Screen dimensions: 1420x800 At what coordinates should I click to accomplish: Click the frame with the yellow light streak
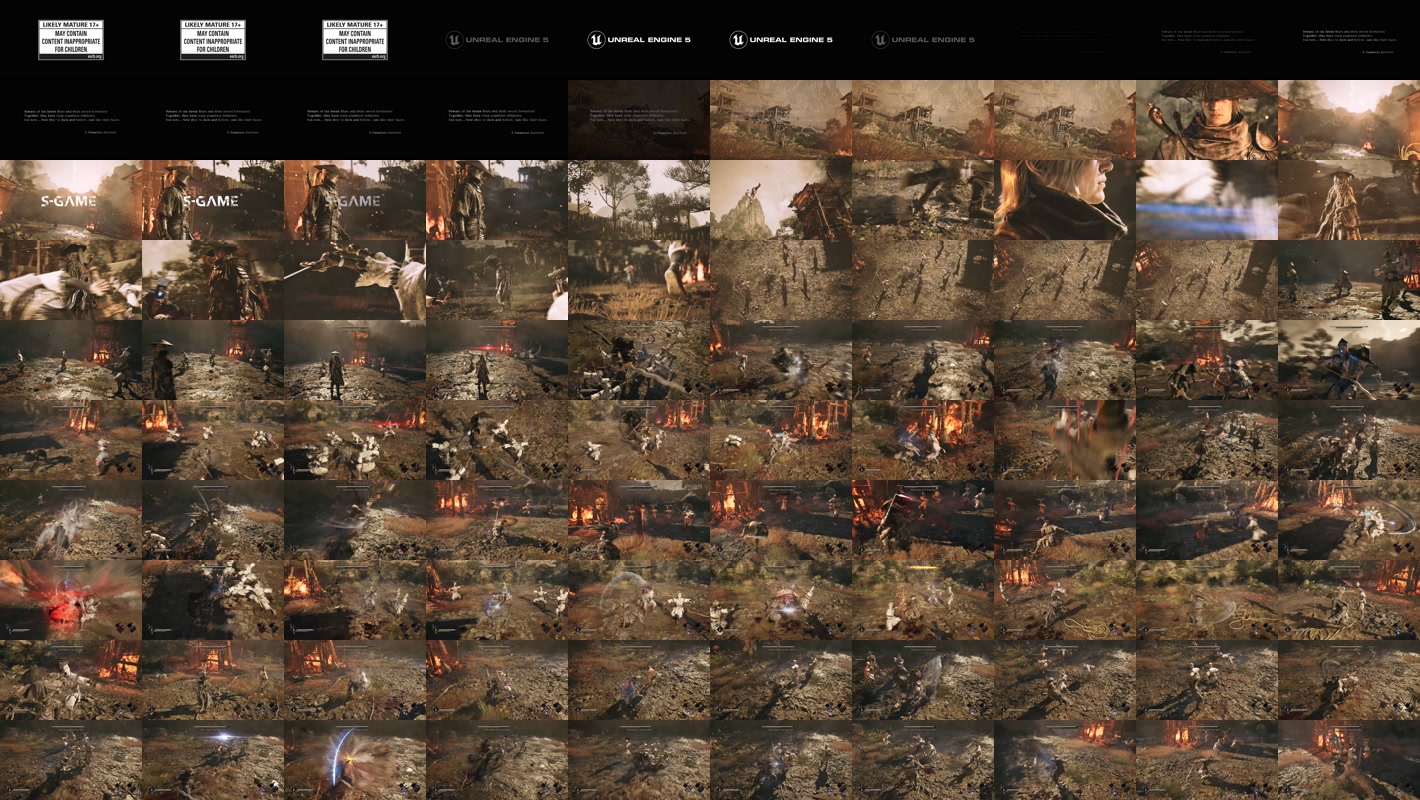click(923, 600)
